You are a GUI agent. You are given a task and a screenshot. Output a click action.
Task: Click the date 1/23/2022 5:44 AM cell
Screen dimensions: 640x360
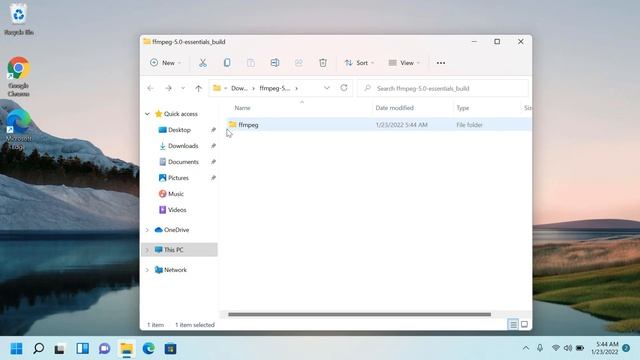tap(401, 125)
